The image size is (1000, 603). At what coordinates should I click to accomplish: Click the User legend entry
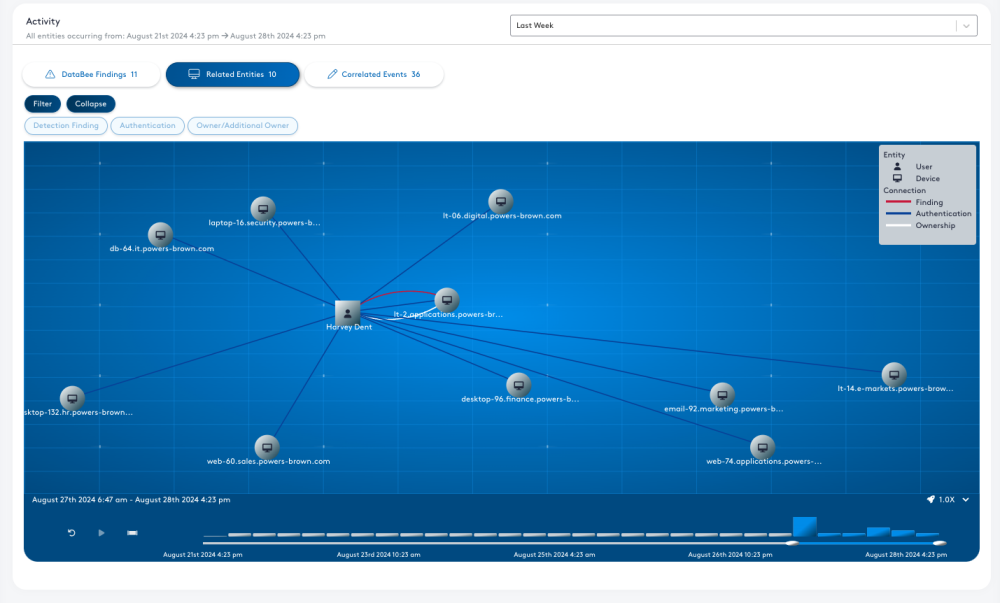(912, 166)
